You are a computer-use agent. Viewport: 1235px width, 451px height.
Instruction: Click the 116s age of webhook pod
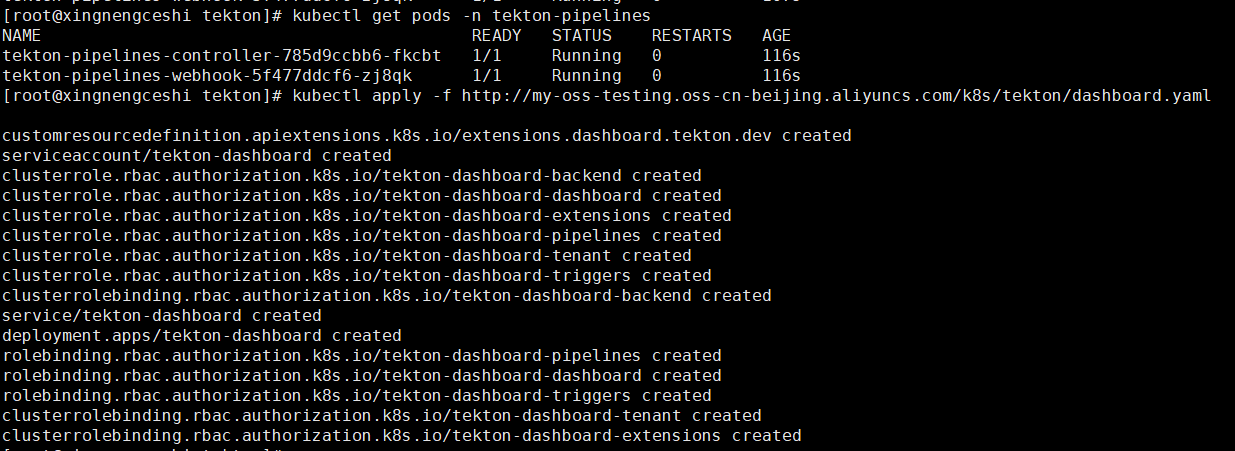[782, 76]
